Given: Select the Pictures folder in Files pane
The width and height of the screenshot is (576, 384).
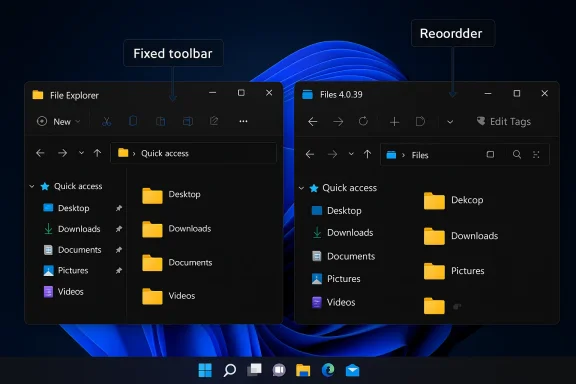Looking at the screenshot, I should [454, 271].
